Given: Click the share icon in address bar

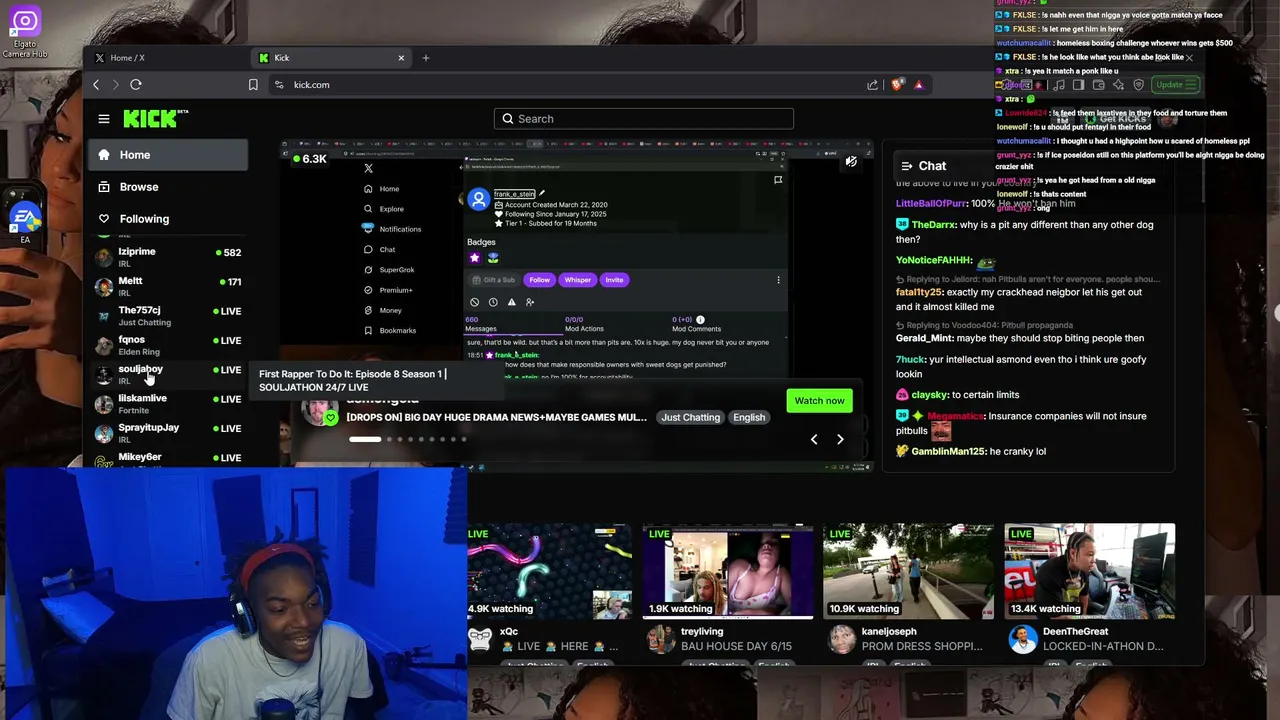Looking at the screenshot, I should tap(873, 85).
